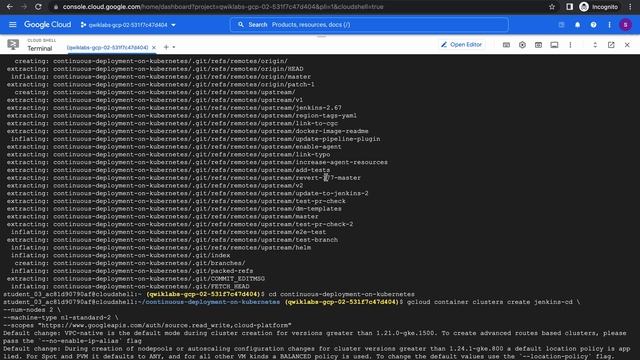Image resolution: width=640 pixels, height=360 pixels.
Task: Click the 'upstream/docker-image-readme' line
Action: point(187,131)
